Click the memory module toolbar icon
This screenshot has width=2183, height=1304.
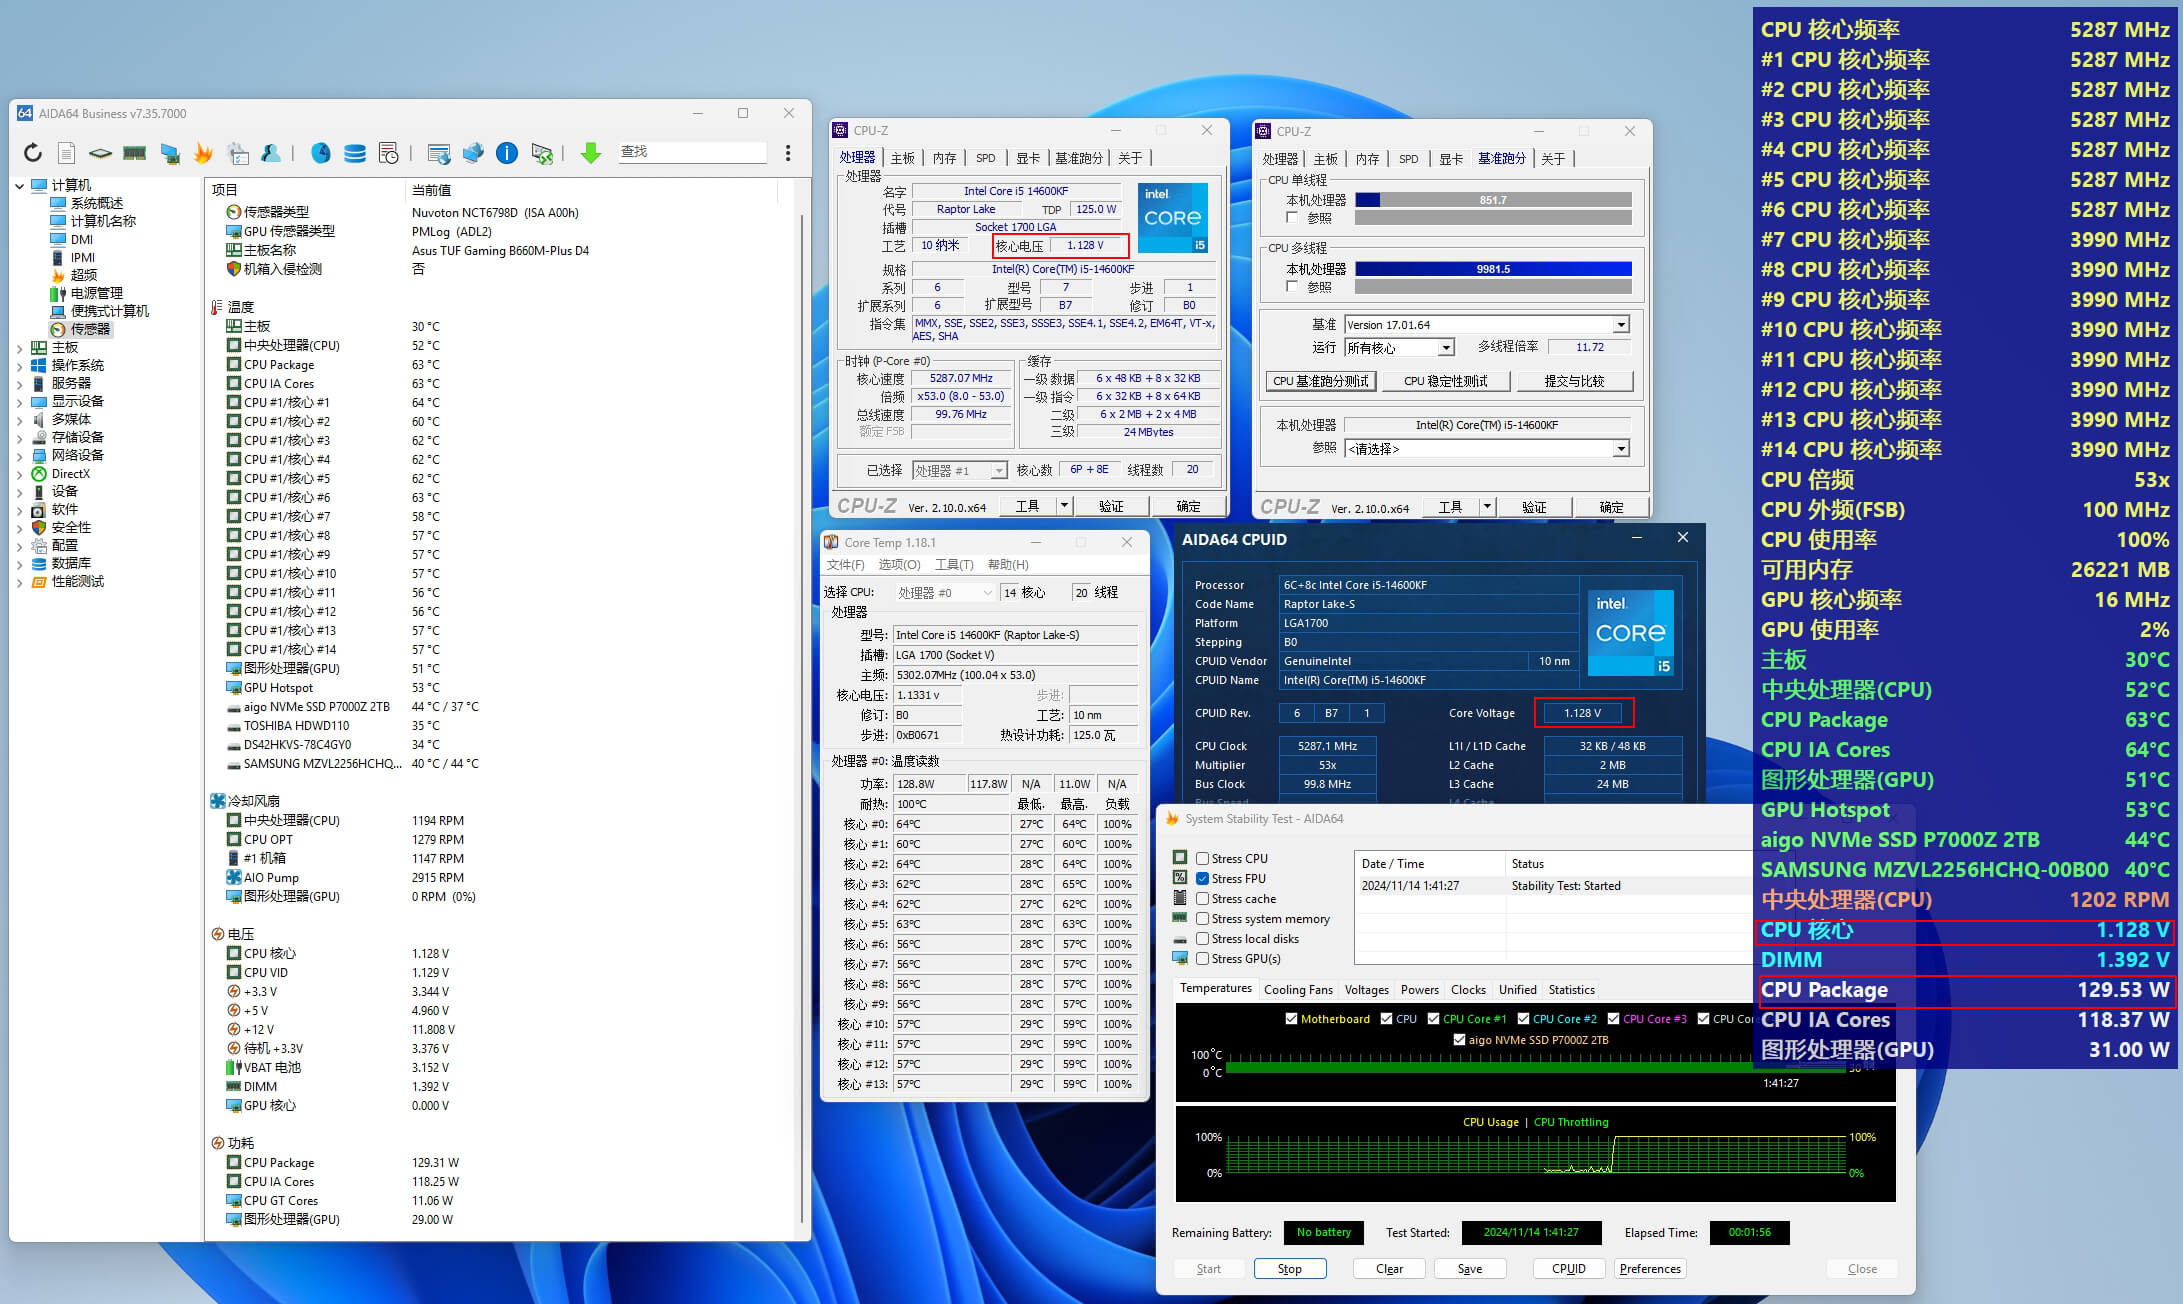click(x=134, y=153)
